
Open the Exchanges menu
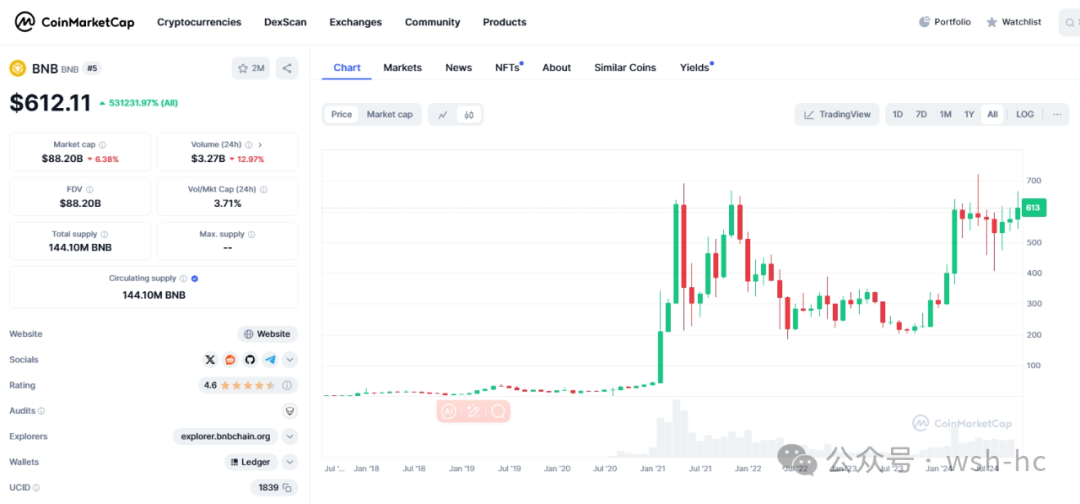[355, 22]
